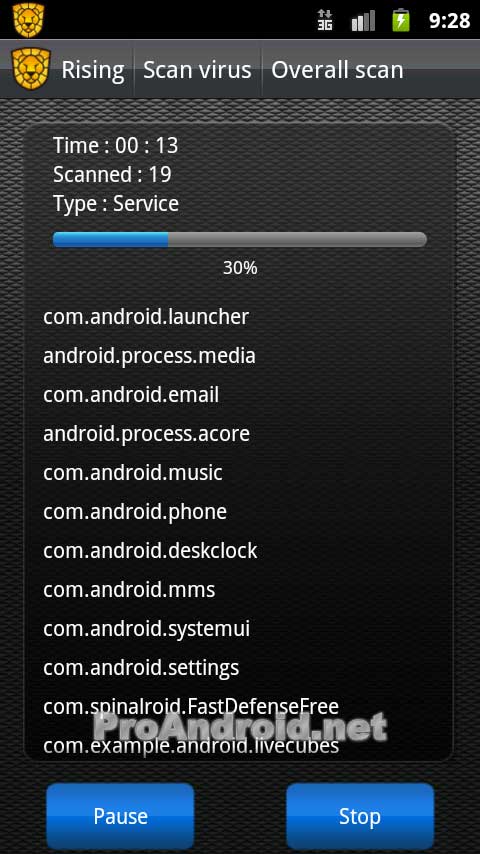Click the blue scan progress bar
This screenshot has width=480, height=854.
point(240,240)
